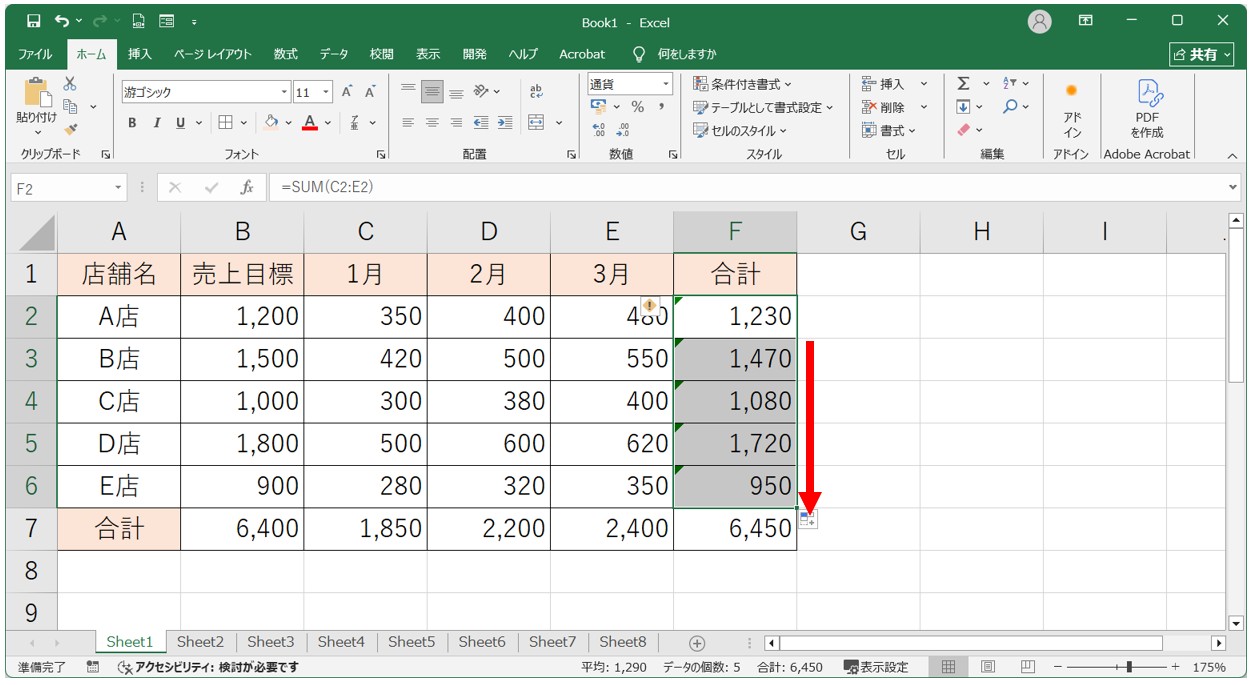Viewport: 1253px width, 685px height.
Task: Click the error warning icon near cell E2
Action: click(x=650, y=305)
